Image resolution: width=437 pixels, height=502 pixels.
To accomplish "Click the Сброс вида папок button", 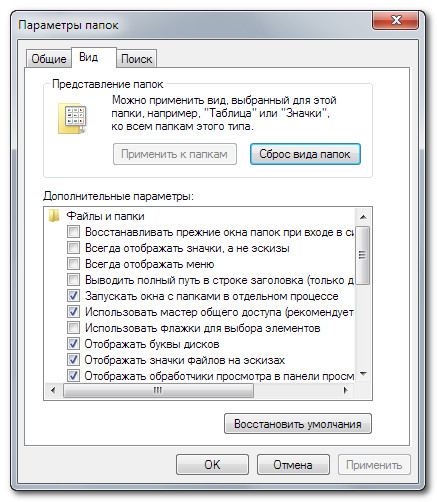I will tap(305, 154).
